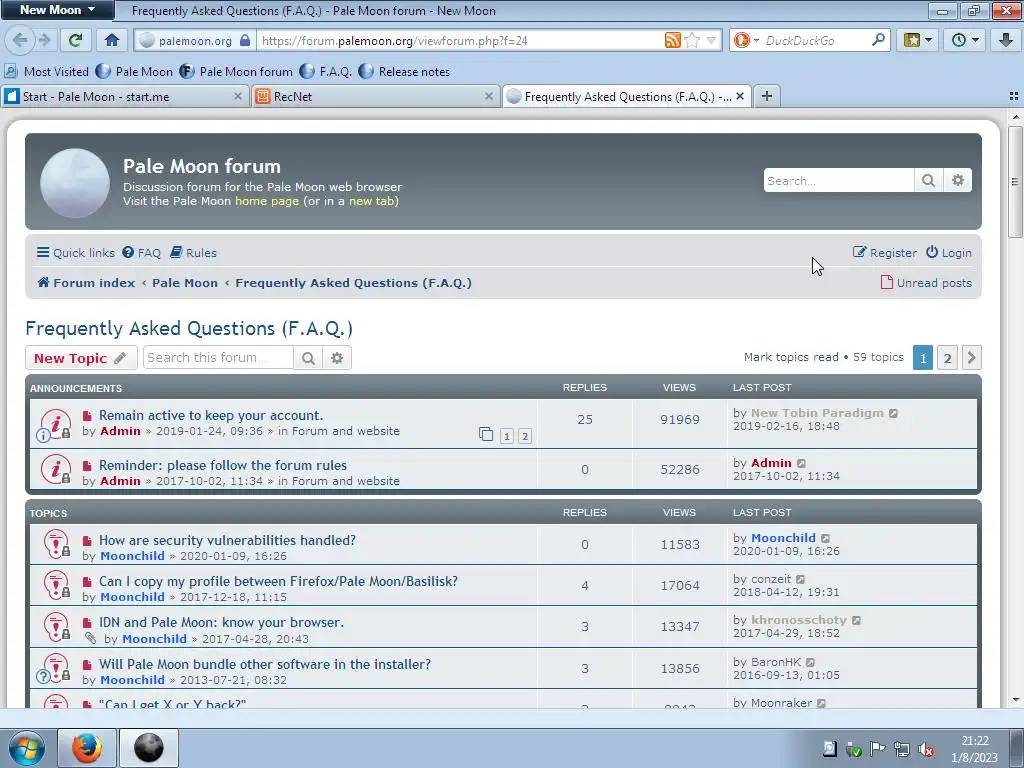
Task: Open the Most Visited bookmarks item
Action: pyautogui.click(x=46, y=71)
